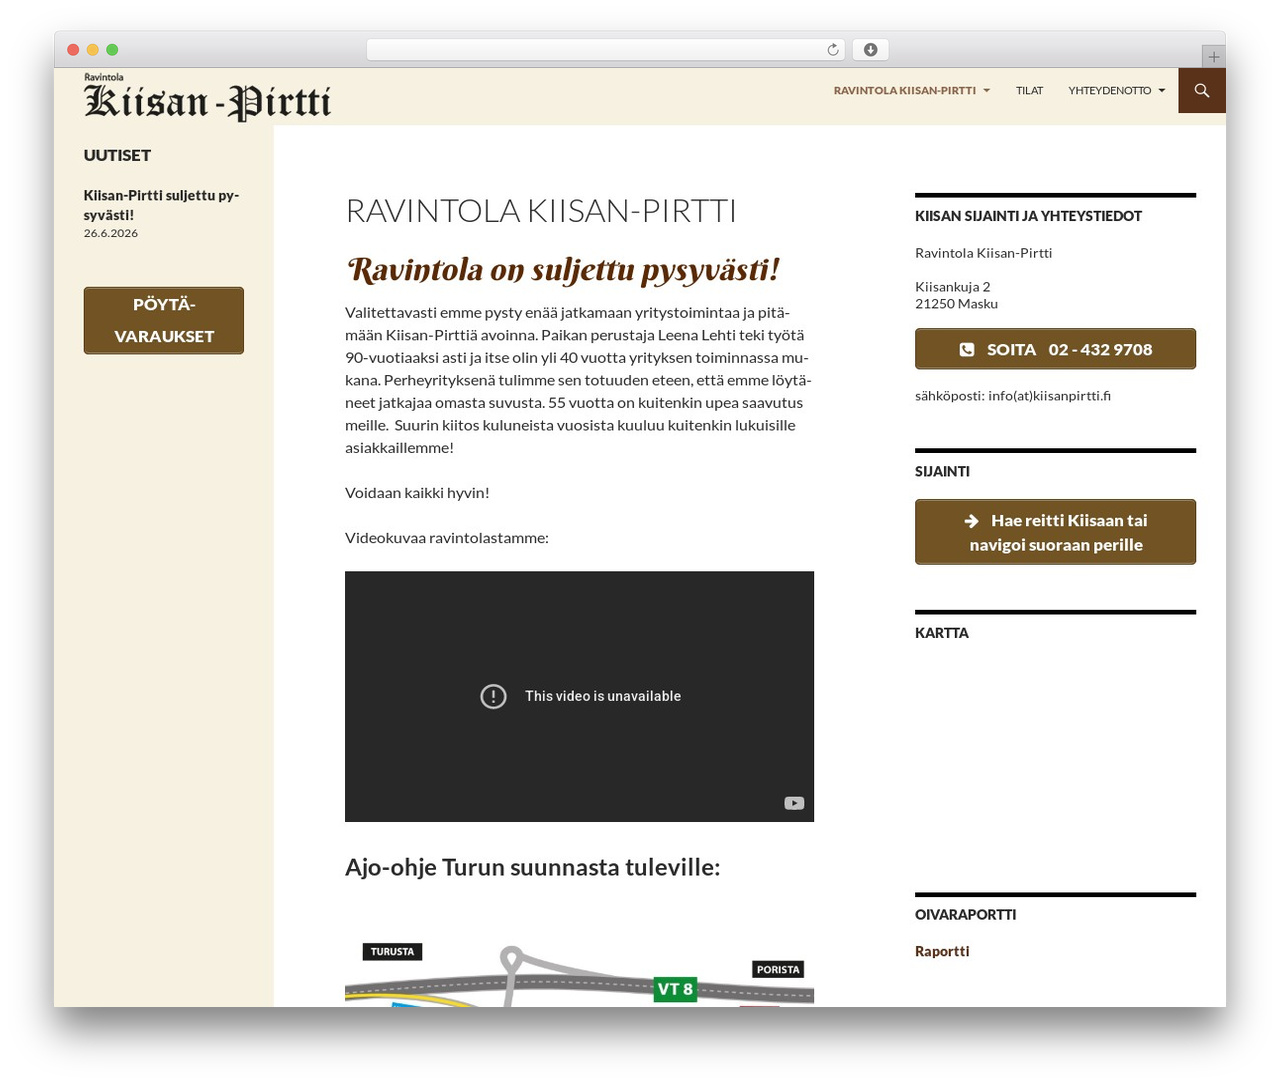1280x1084 pixels.
Task: Open the Tilat menu item
Action: click(1029, 91)
